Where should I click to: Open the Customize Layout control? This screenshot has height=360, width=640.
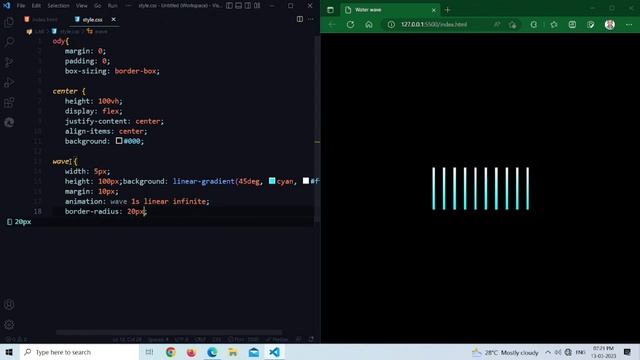coord(257,6)
